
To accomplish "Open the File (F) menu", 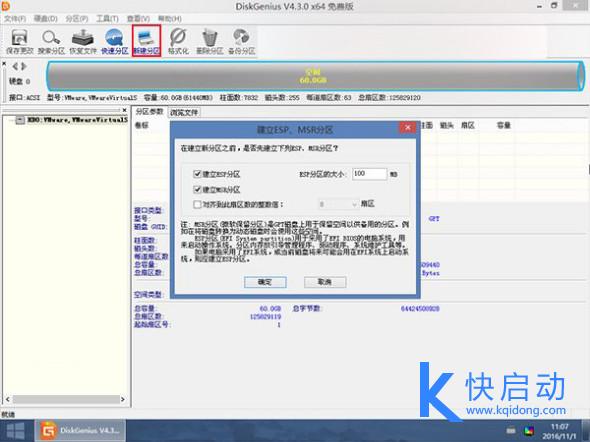I will pos(15,18).
